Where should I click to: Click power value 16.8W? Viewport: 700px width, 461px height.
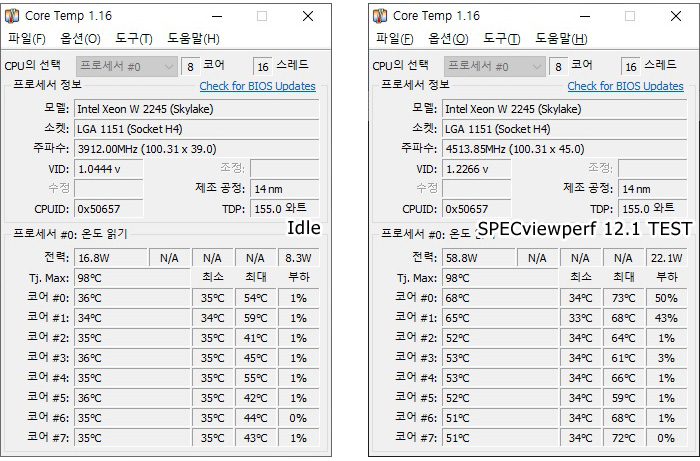pyautogui.click(x=111, y=258)
